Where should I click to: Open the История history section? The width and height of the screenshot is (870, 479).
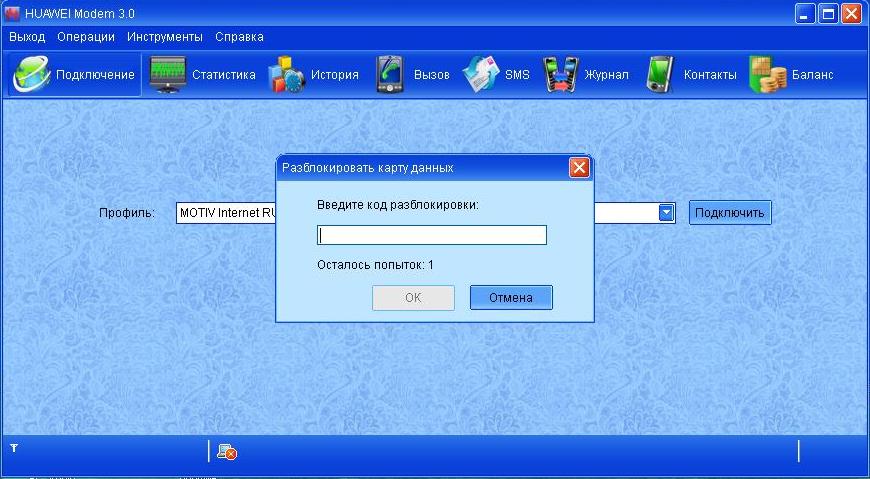(x=313, y=74)
